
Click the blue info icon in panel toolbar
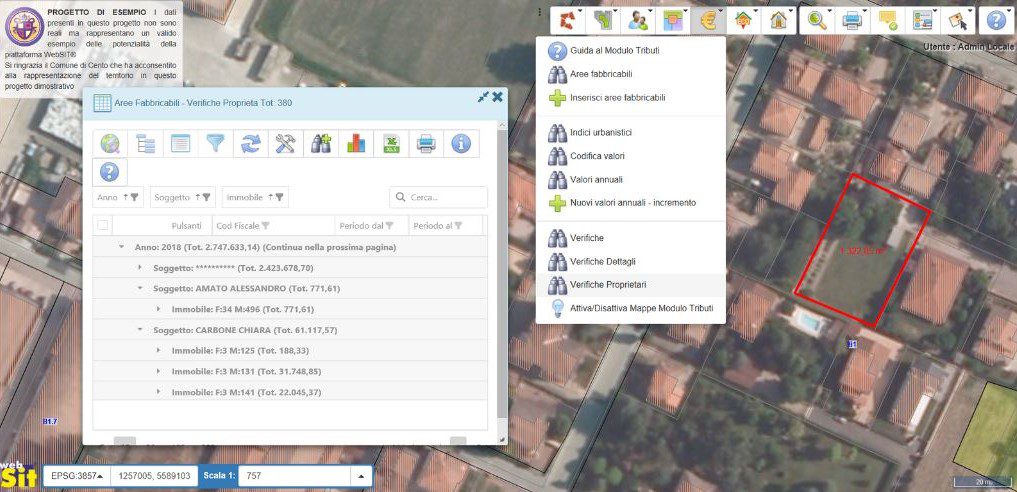pyautogui.click(x=461, y=144)
